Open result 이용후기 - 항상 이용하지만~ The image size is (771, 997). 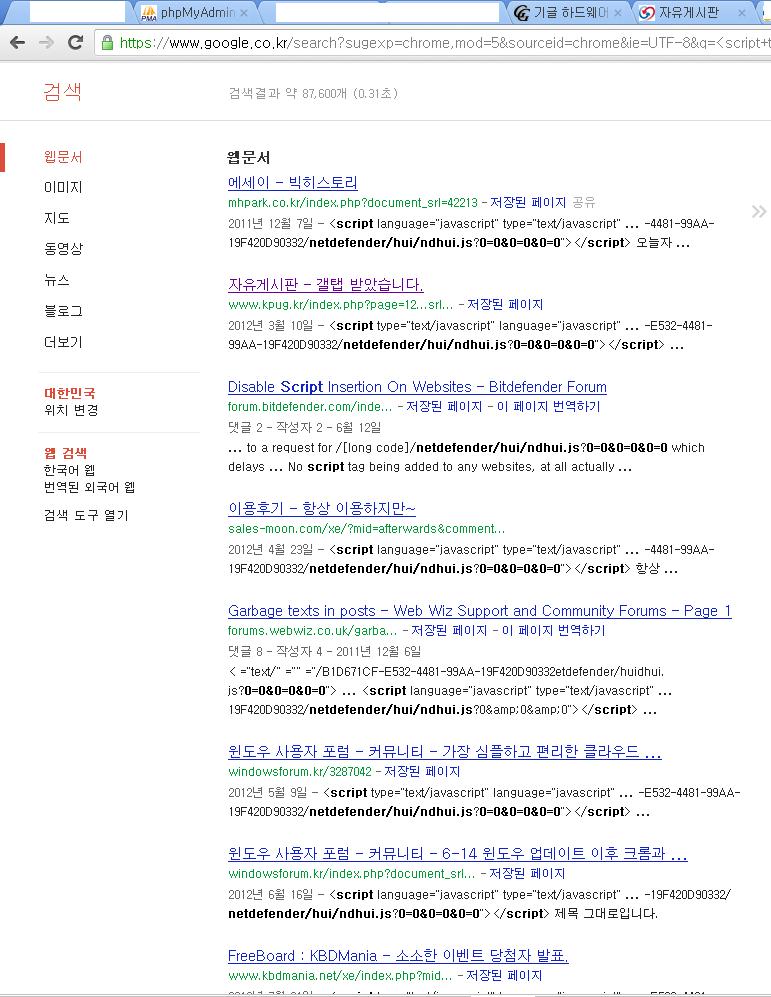[x=322, y=508]
